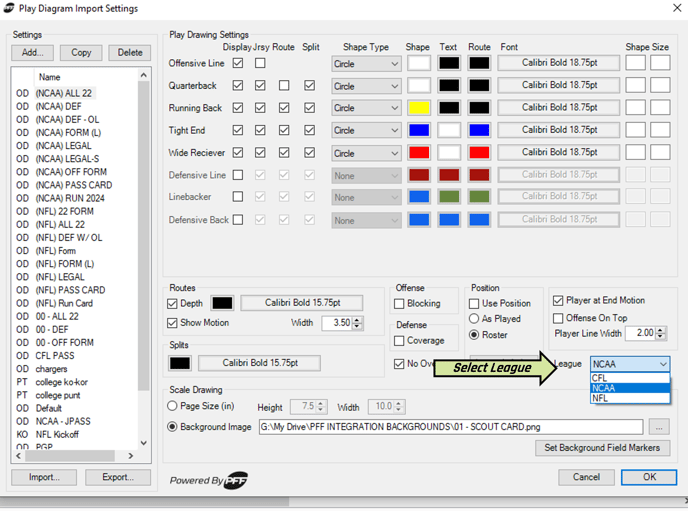Enable Defense Coverage checkbox

tap(399, 341)
